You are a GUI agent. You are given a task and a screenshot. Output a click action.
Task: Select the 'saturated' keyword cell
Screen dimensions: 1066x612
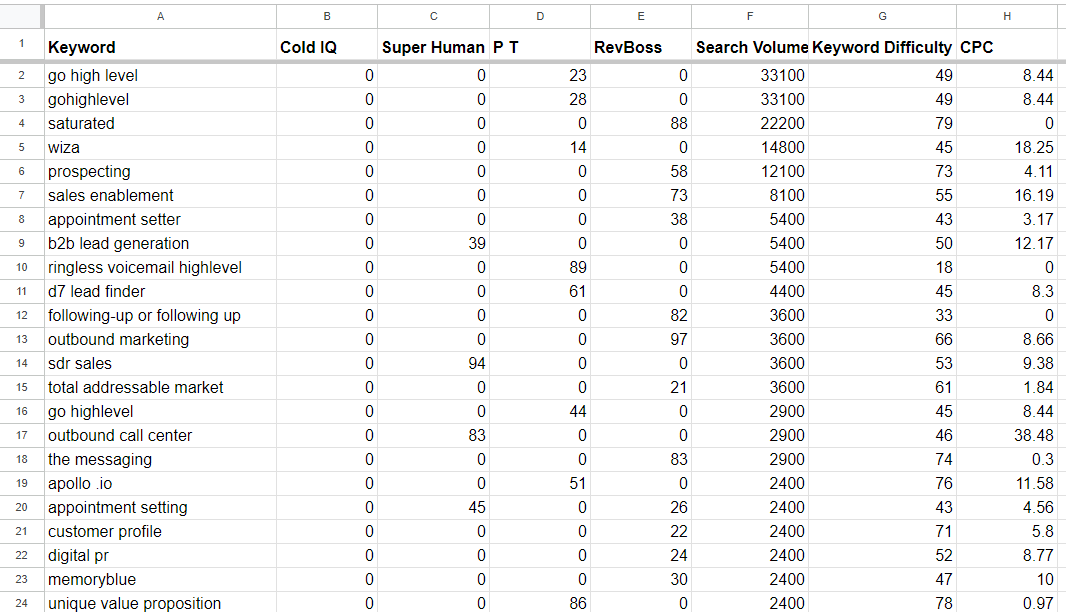click(x=160, y=123)
